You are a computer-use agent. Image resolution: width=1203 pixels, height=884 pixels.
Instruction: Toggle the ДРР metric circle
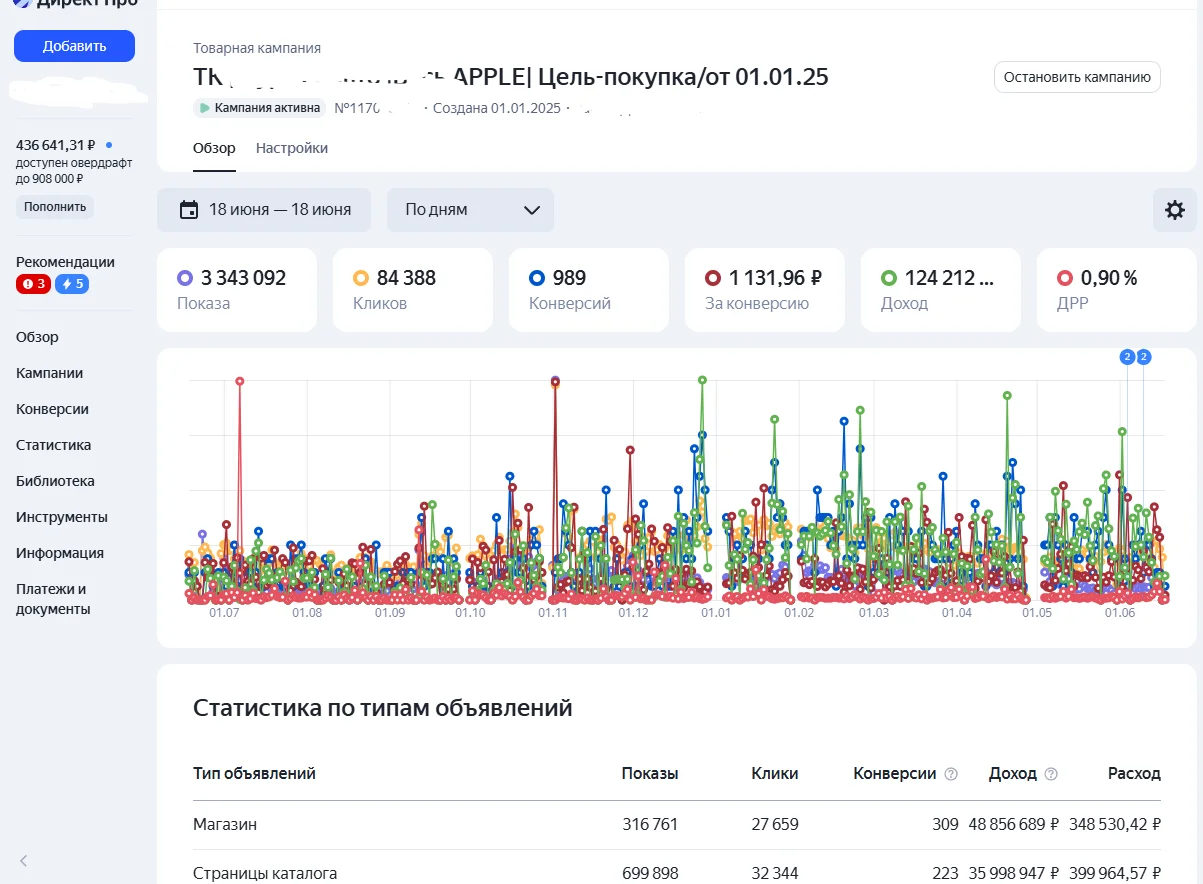[x=1064, y=278]
